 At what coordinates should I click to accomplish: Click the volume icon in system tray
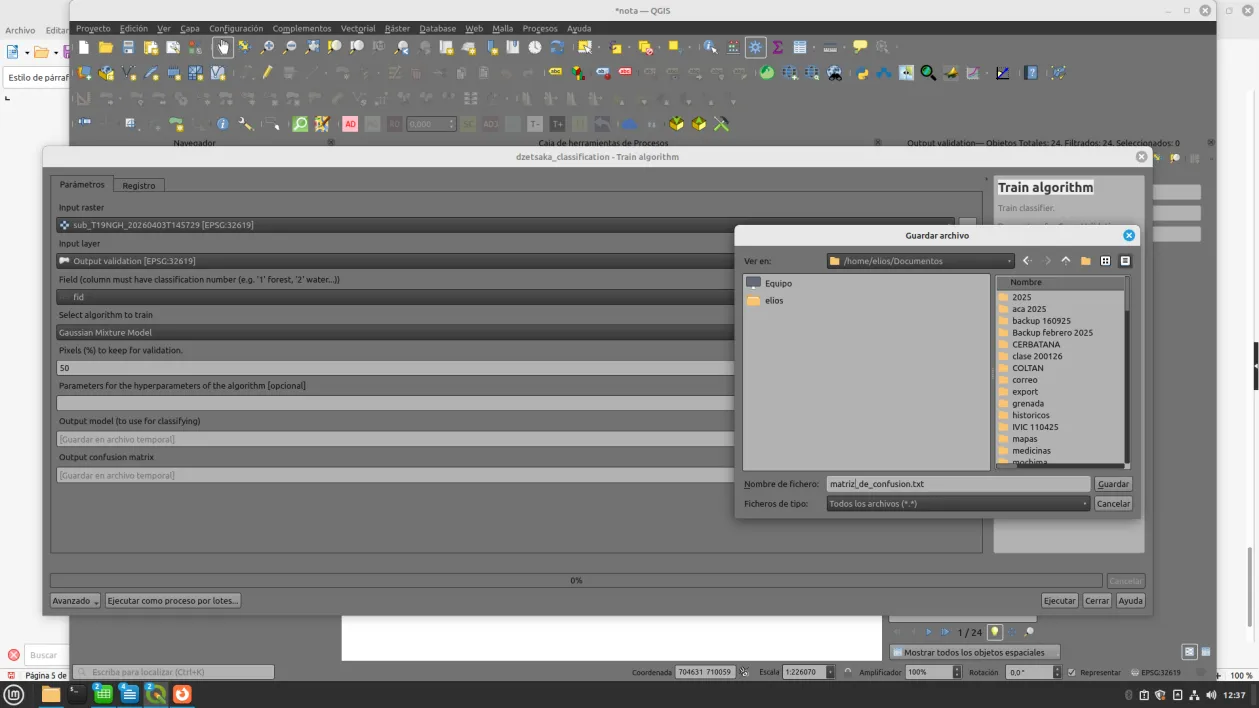[x=1211, y=695]
